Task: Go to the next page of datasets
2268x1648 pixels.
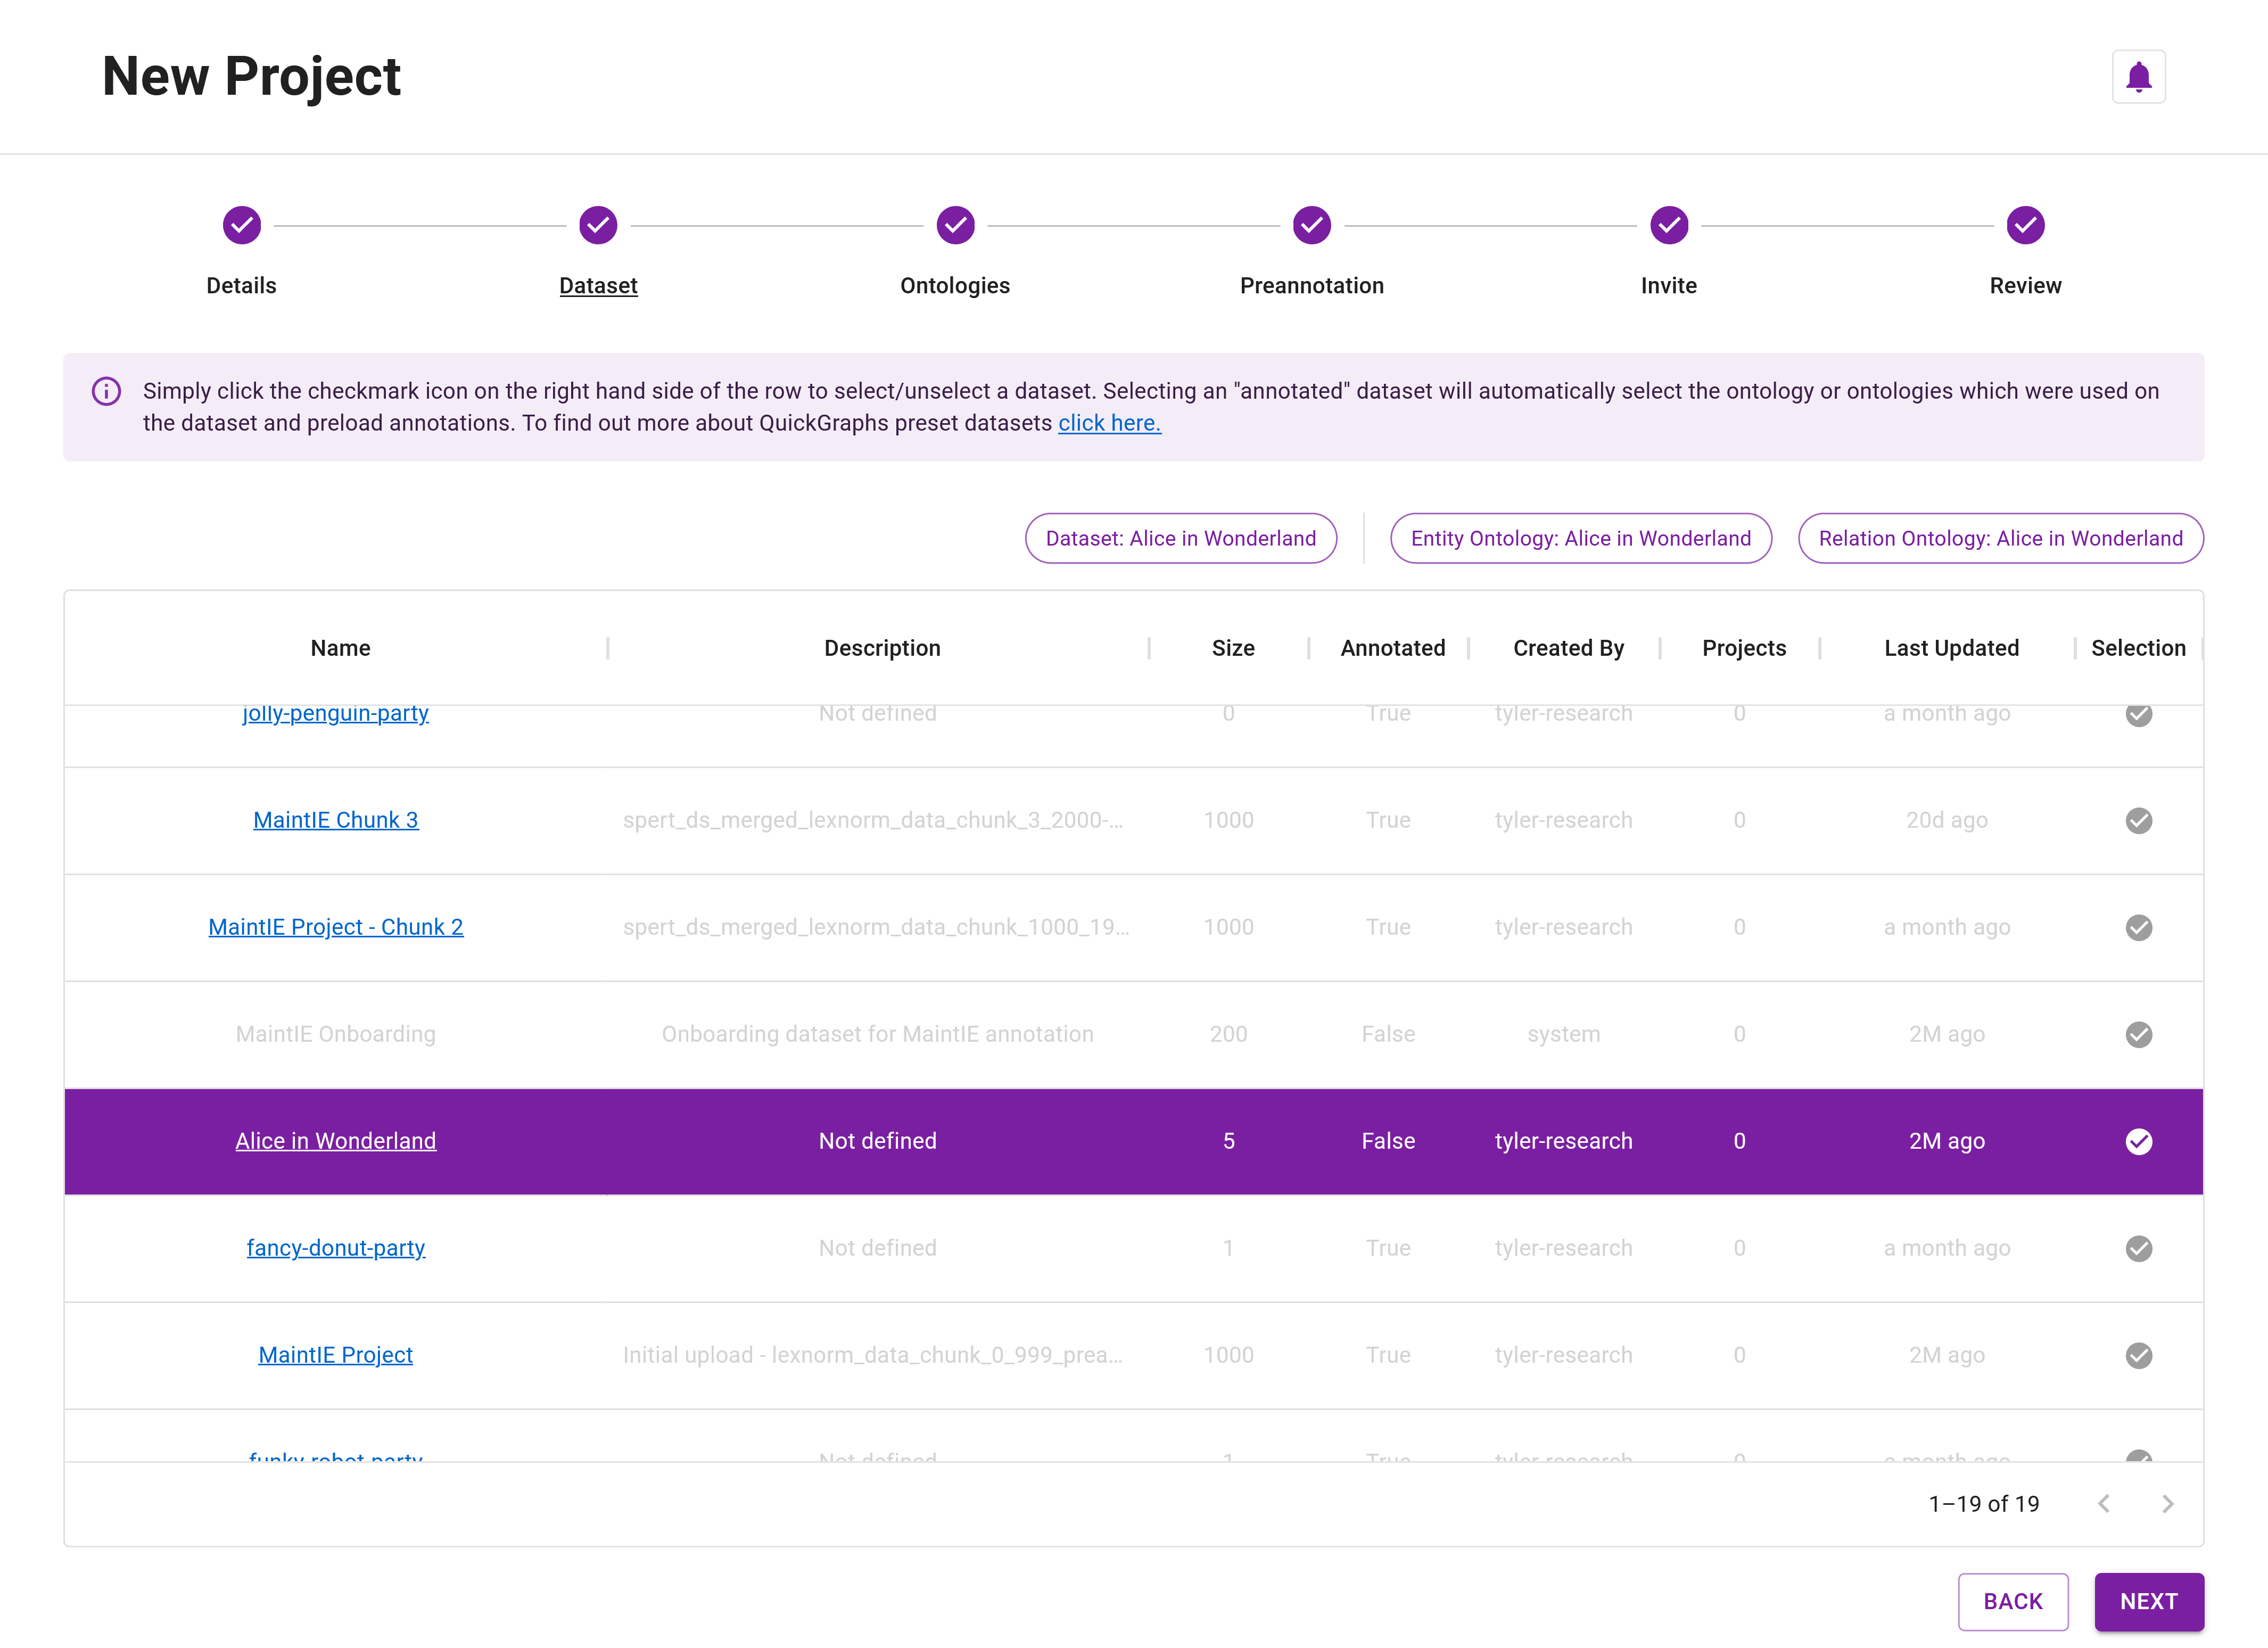Action: coord(2168,1503)
